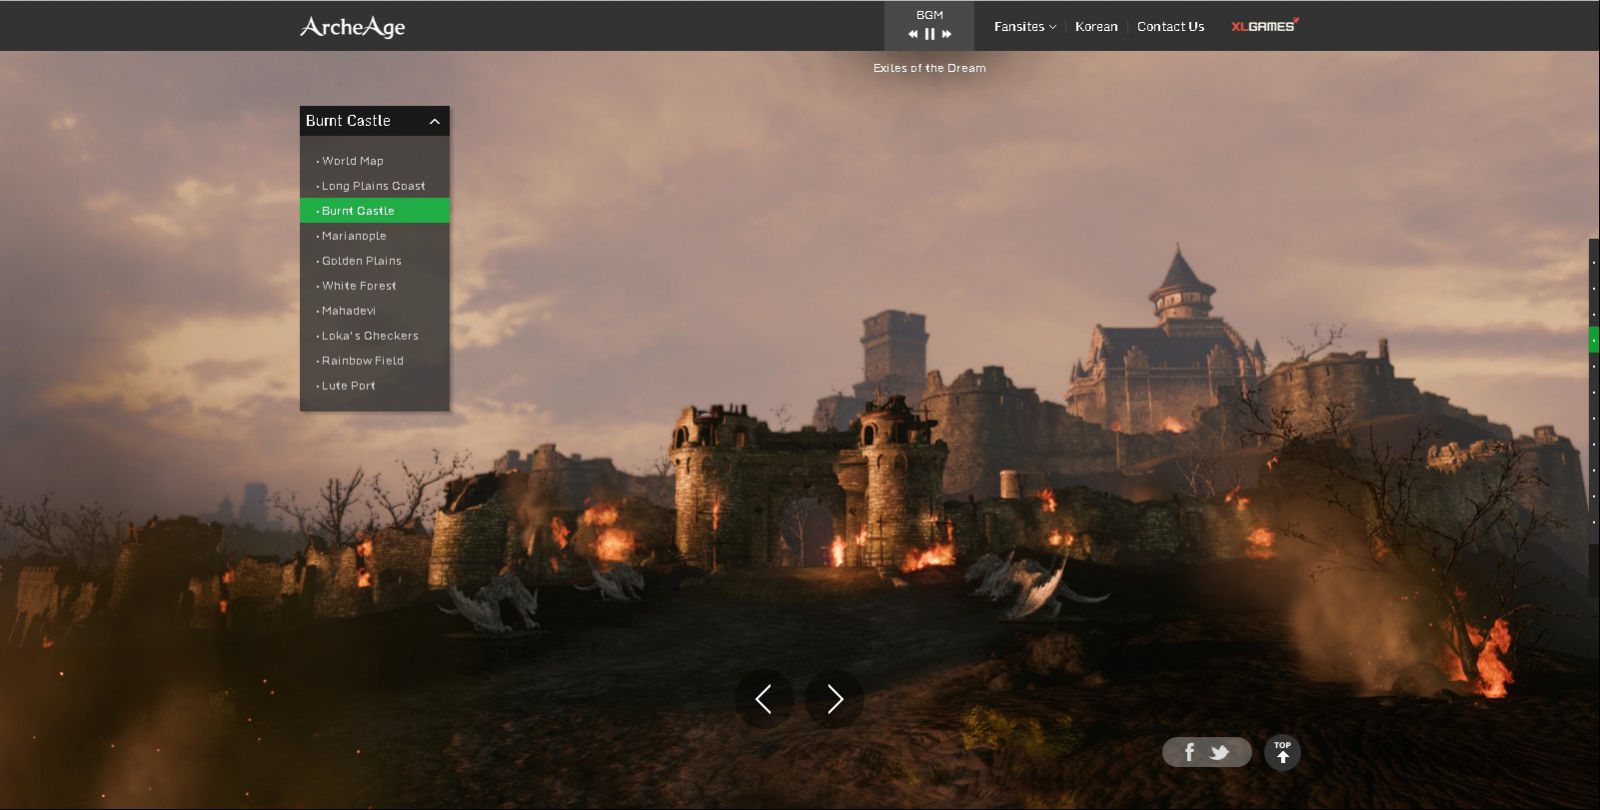The image size is (1600, 810).
Task: Click the green active section marker
Action: 1594,340
